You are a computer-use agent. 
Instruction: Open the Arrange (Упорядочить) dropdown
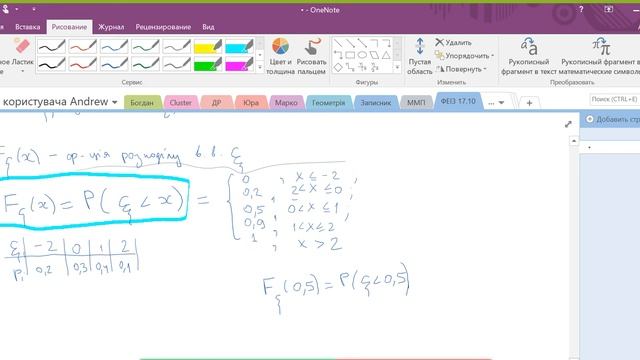click(x=464, y=56)
